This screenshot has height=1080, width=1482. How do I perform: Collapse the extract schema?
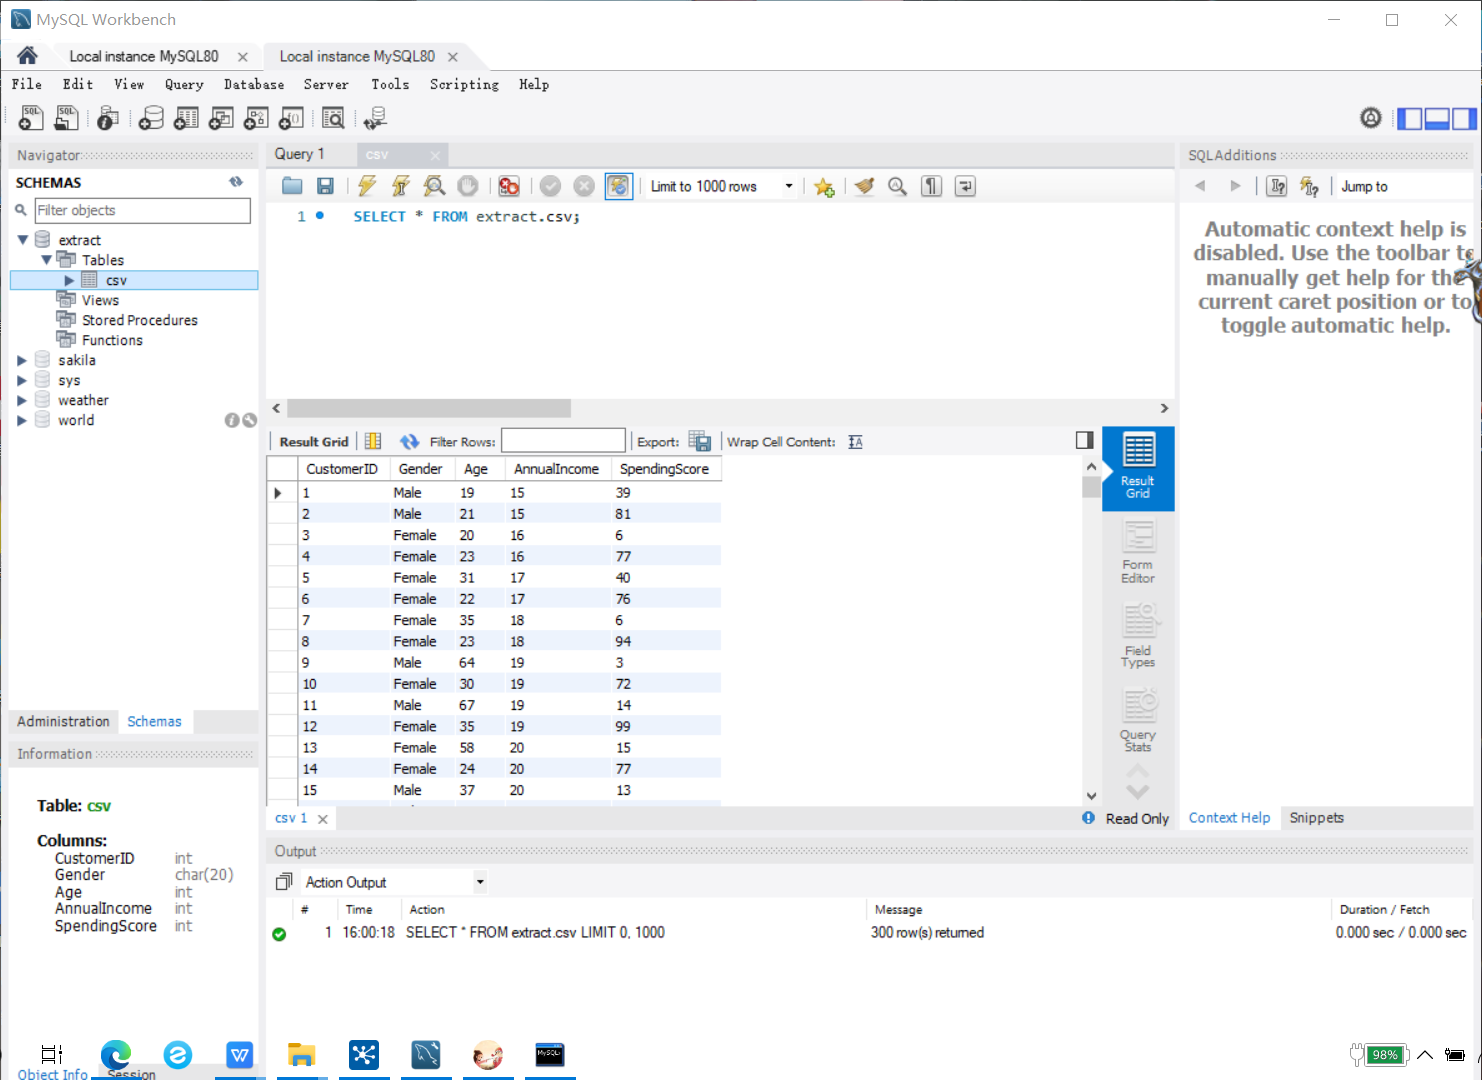[23, 240]
